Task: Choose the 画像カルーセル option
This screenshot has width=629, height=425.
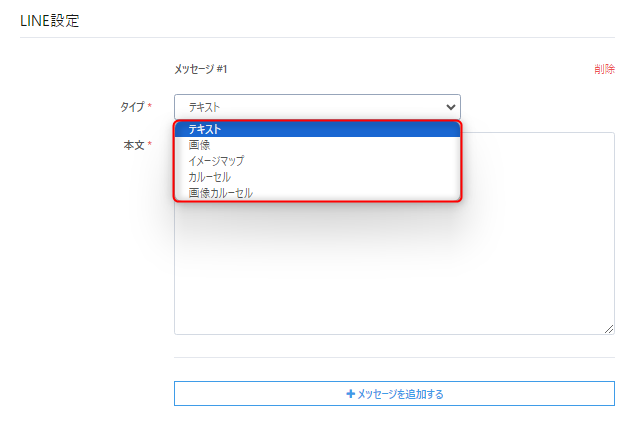Action: click(221, 193)
